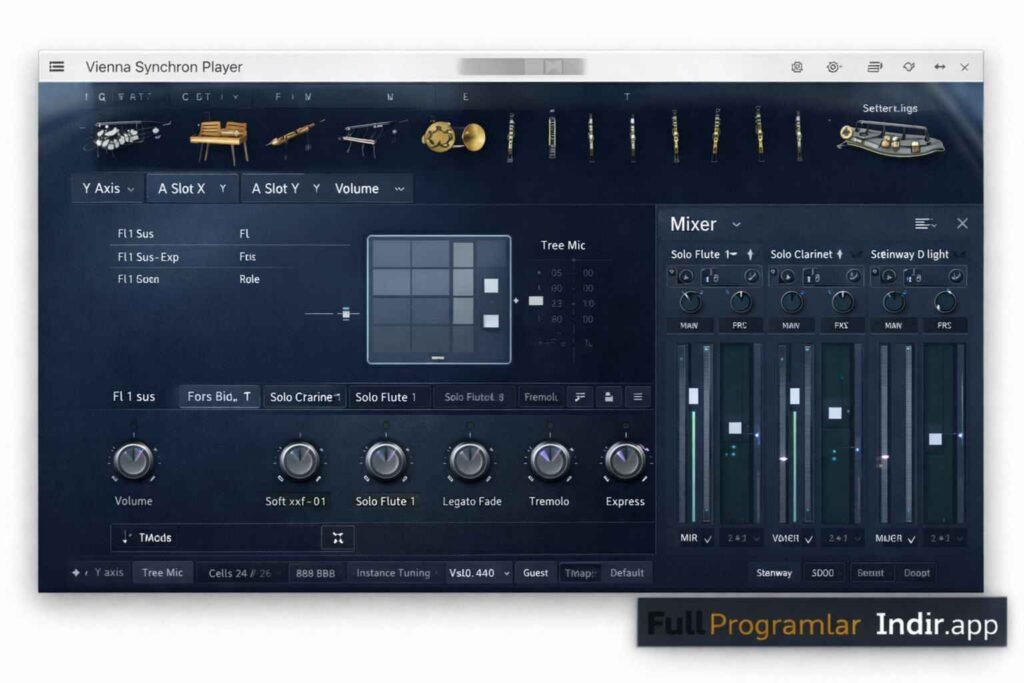Toggle the checkbox under the Steinway D light channel
This screenshot has height=683, width=1024.
coord(909,538)
